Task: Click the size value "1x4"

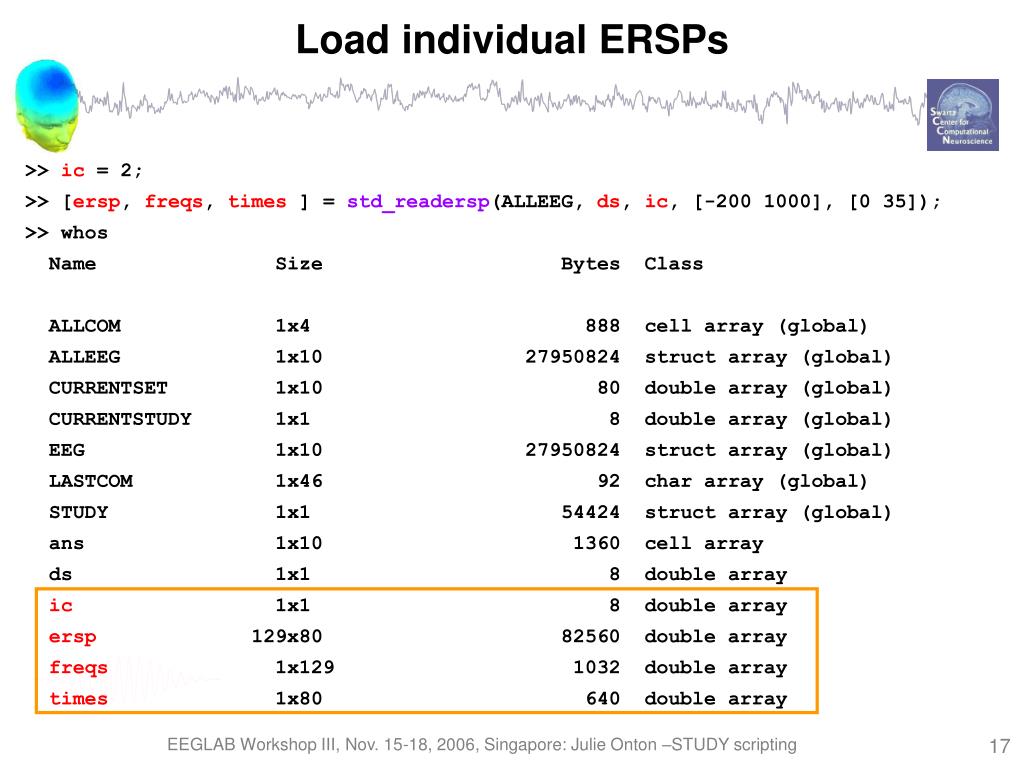Action: [x=293, y=326]
